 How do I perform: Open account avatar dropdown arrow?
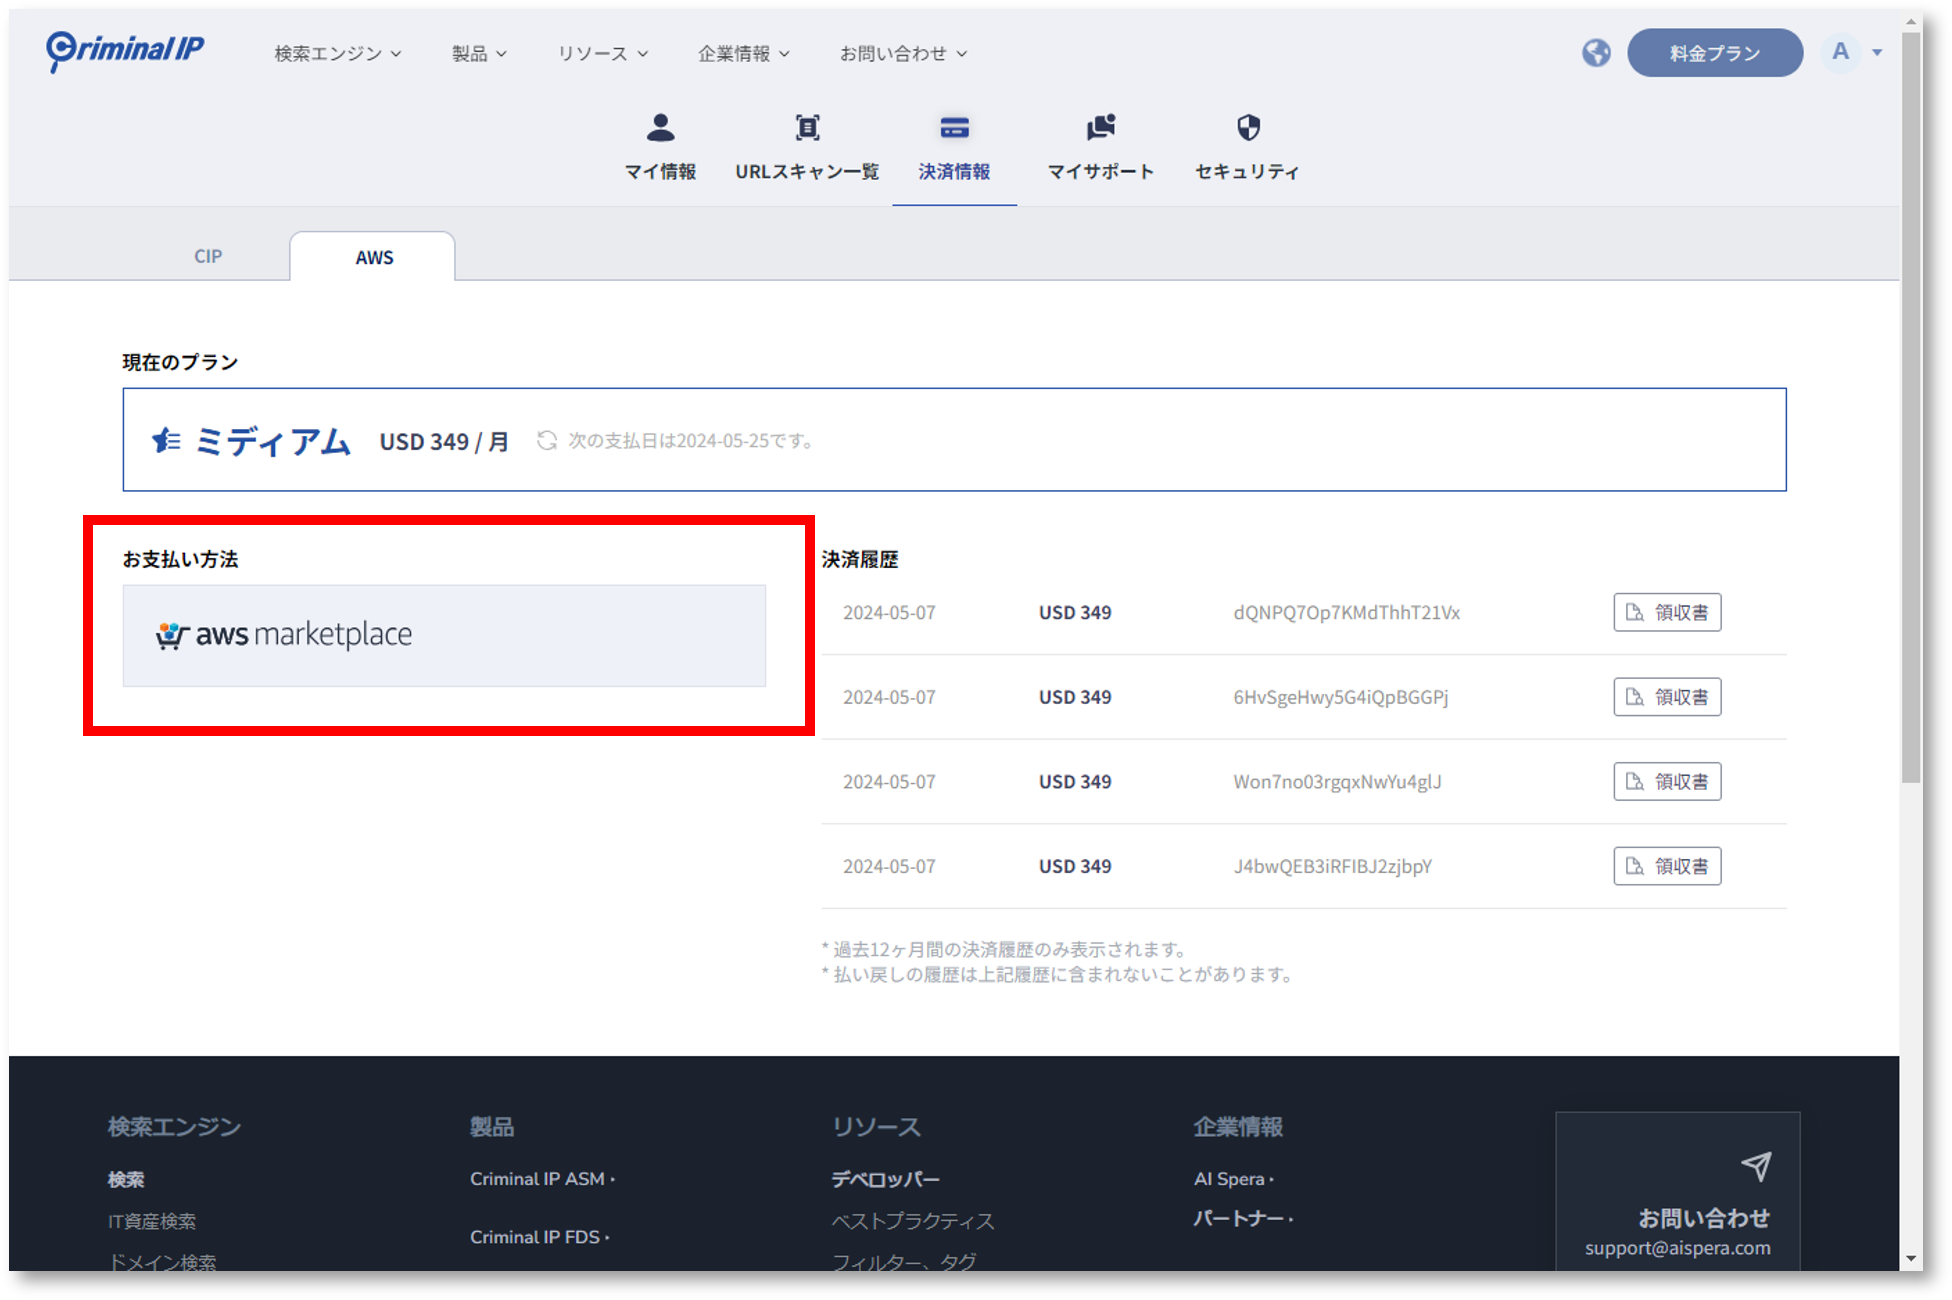(1877, 53)
